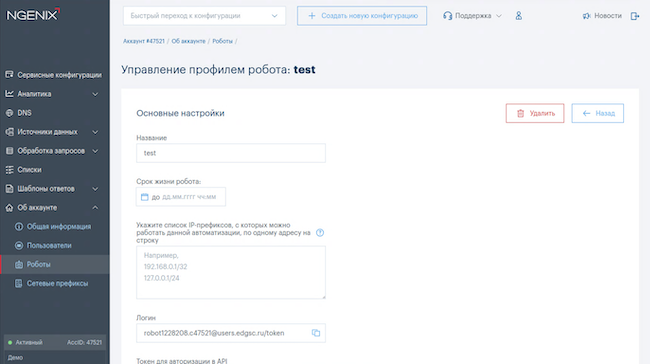
Task: Click the NGENIX logo
Action: pos(33,15)
